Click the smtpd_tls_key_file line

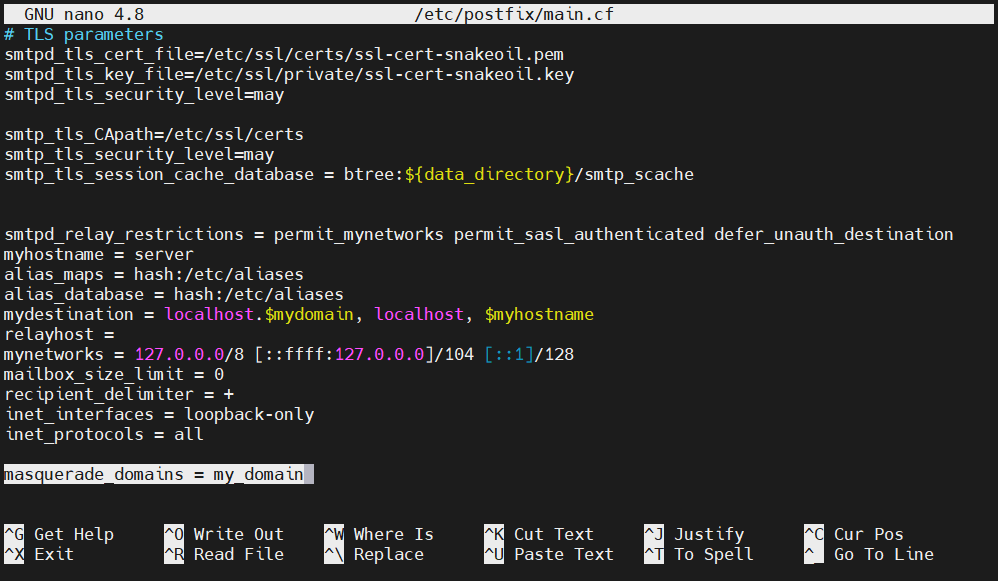289,74
